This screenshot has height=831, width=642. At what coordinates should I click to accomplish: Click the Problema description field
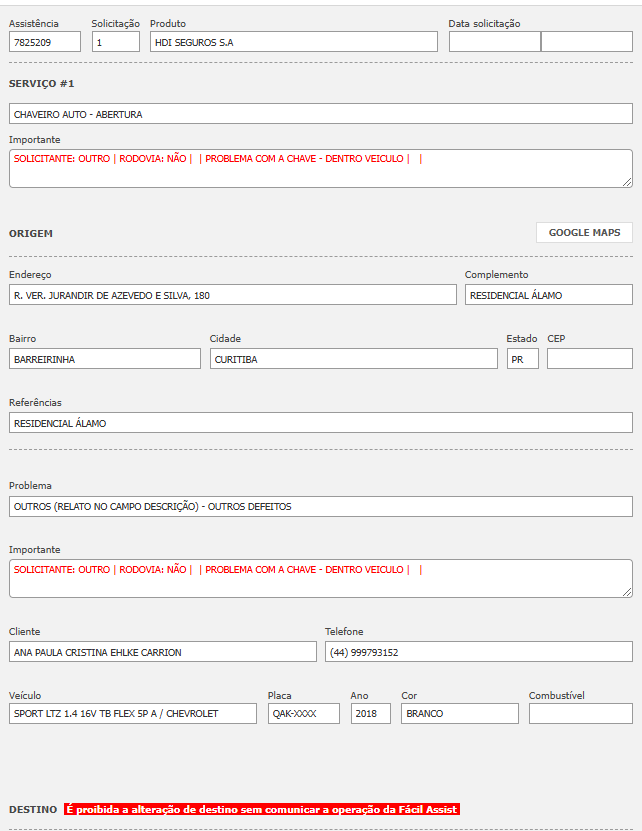click(320, 506)
